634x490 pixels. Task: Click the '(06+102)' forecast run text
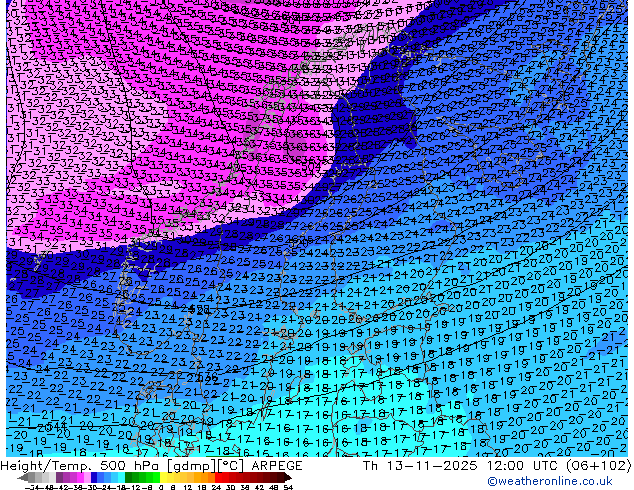tap(598, 466)
